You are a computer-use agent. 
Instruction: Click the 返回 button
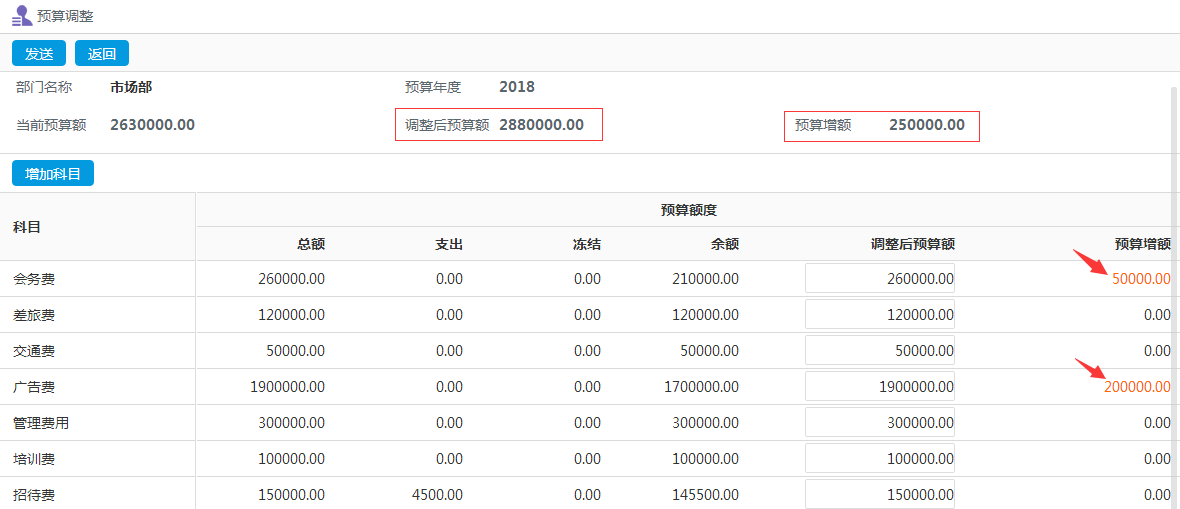click(102, 54)
